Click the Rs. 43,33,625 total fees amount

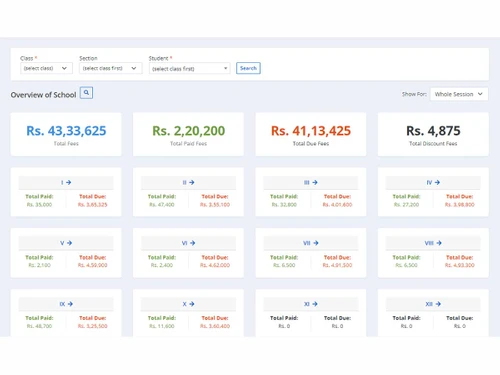click(x=66, y=131)
